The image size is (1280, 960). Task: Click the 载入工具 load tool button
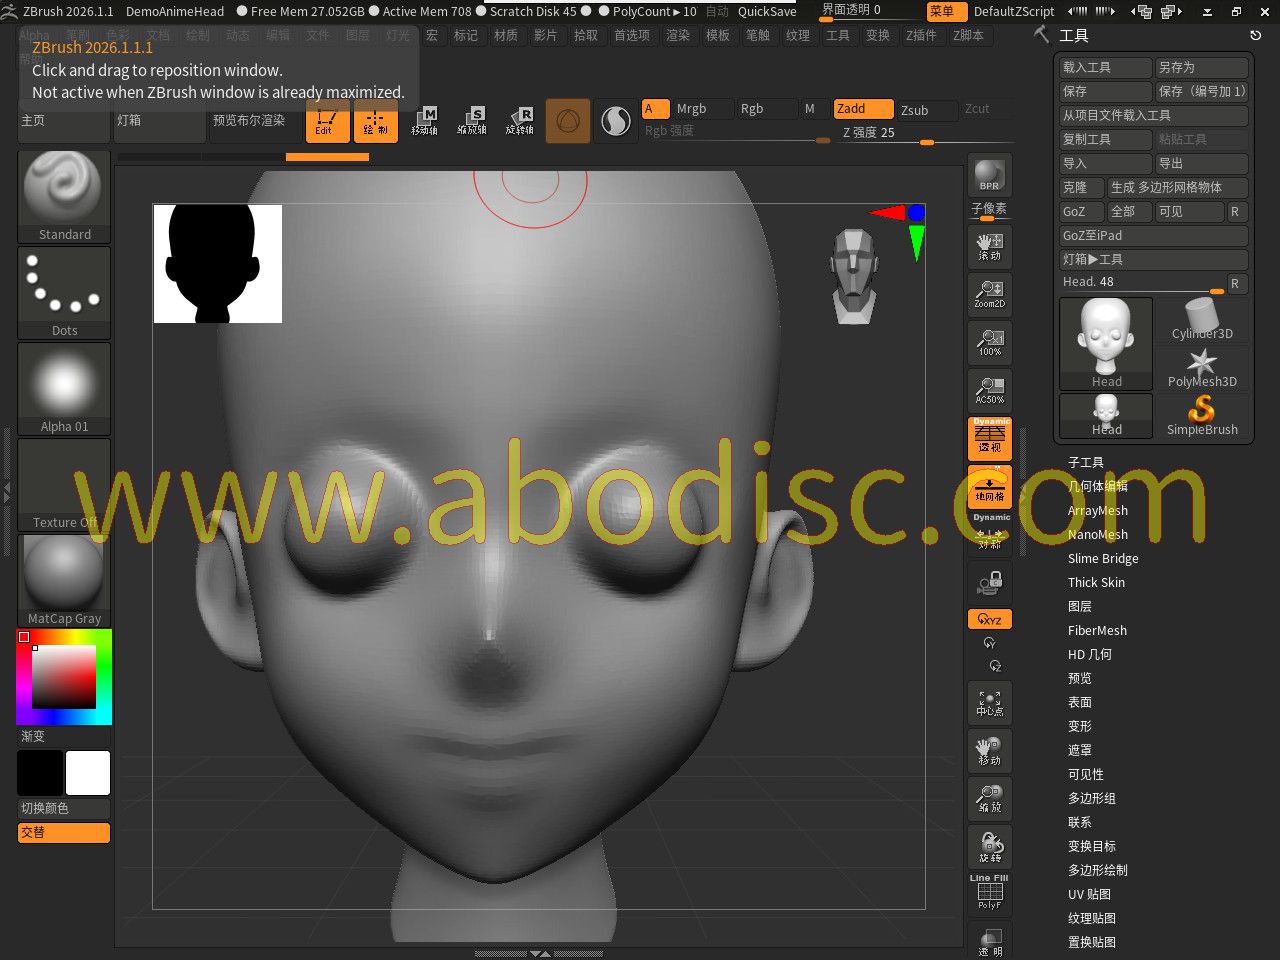click(x=1104, y=67)
